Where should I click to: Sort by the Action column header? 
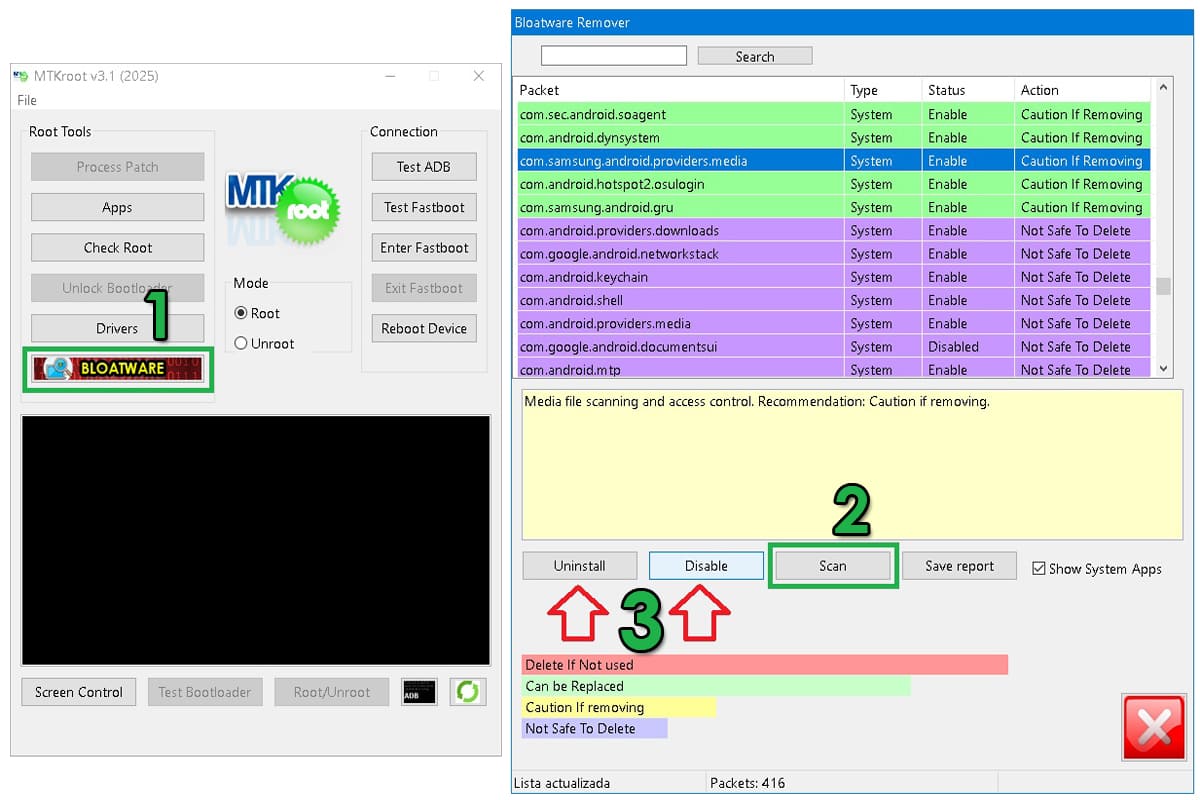(1084, 90)
